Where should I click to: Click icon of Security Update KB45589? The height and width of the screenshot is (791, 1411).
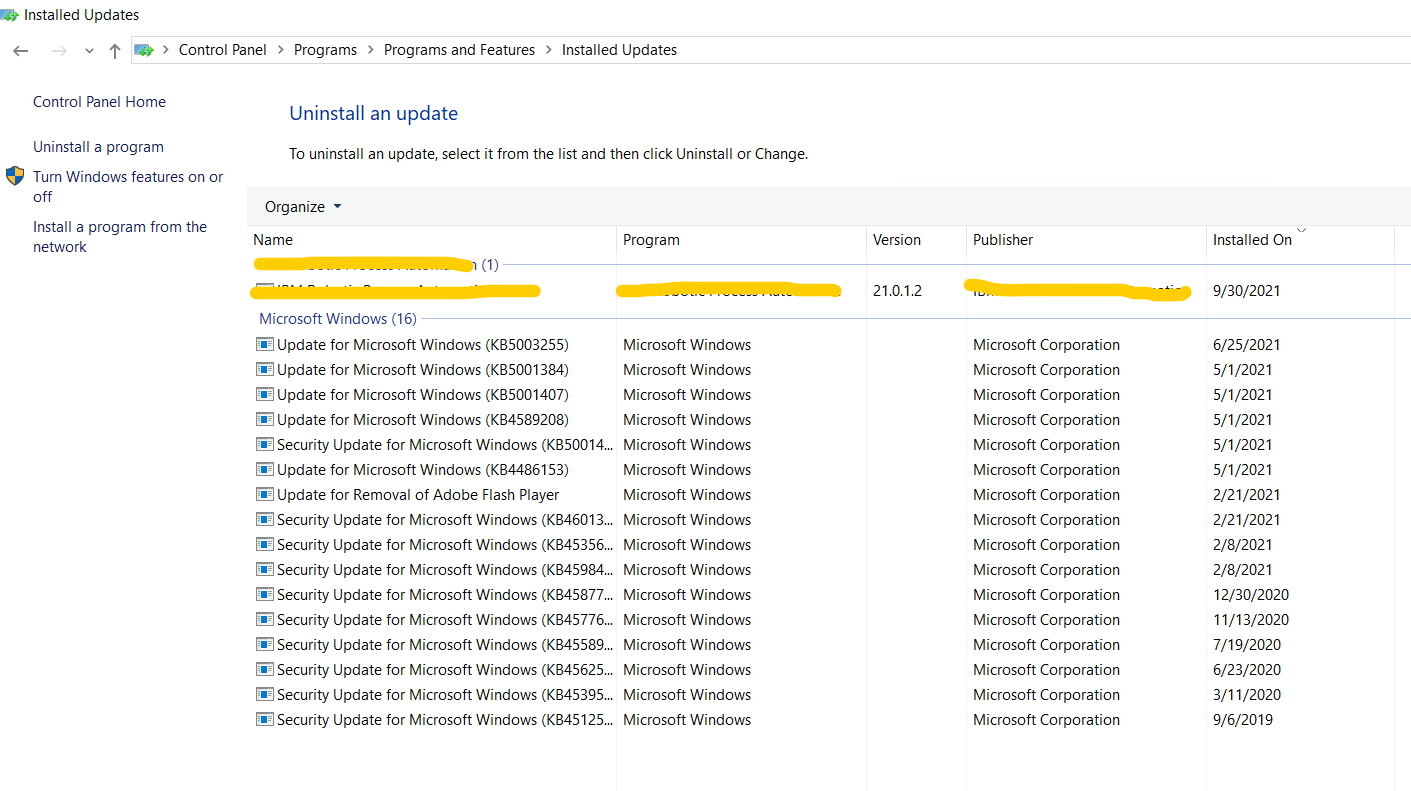(x=265, y=645)
